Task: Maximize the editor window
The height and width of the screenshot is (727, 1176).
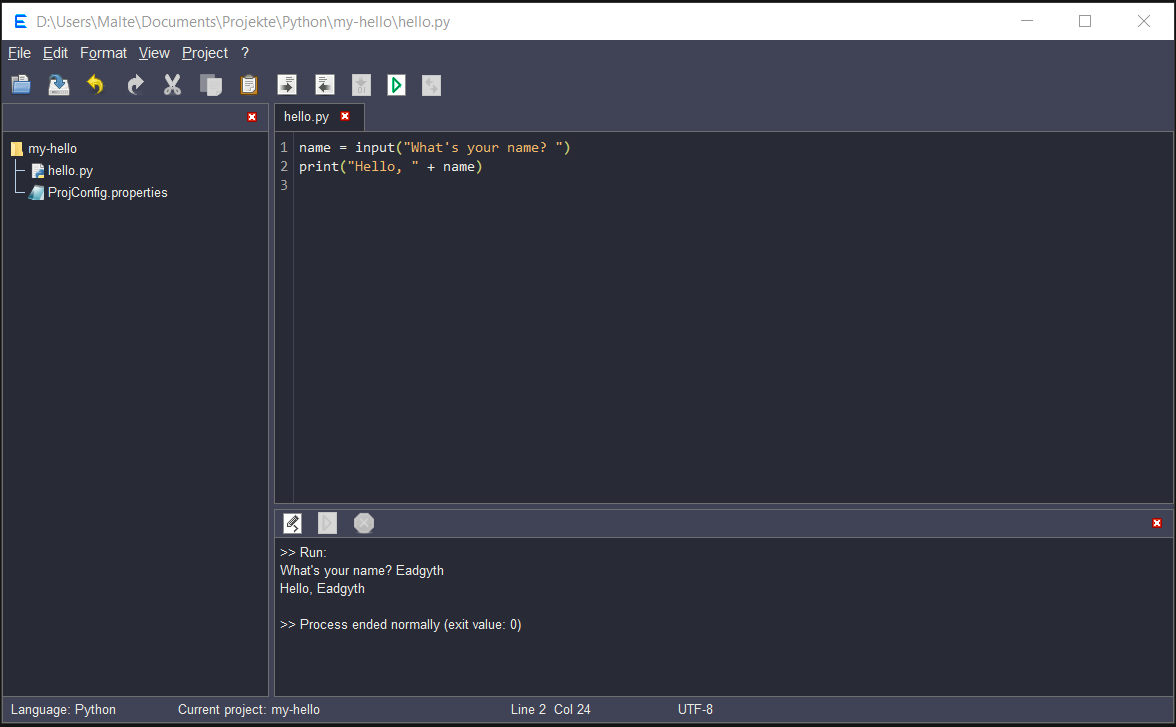Action: click(x=1084, y=21)
